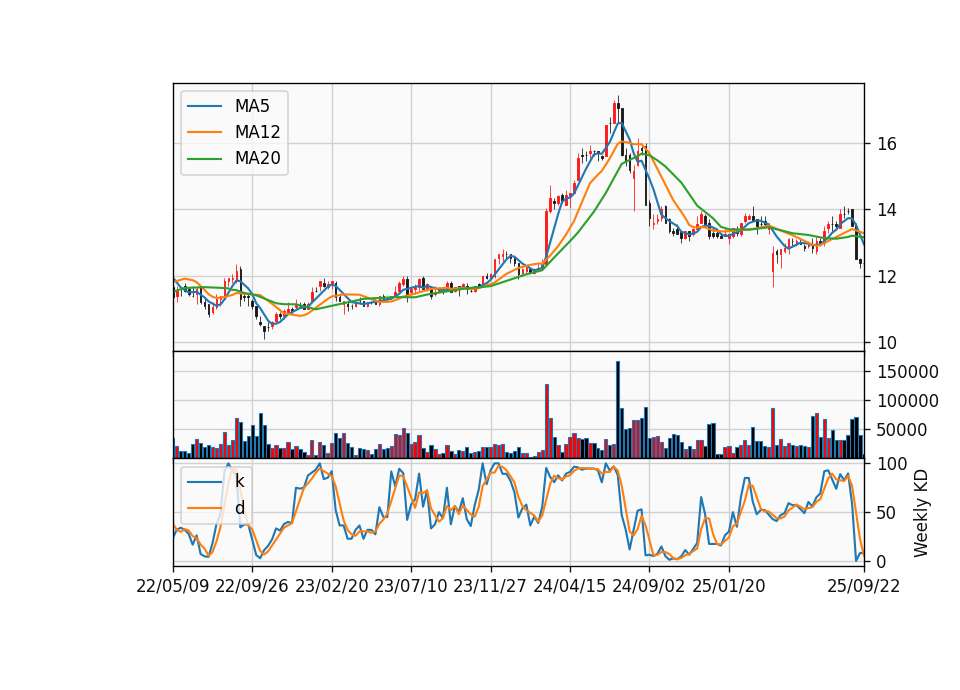Viewport: 960px width, 690px height.
Task: Click the 25/01/20 date tick label
Action: 729,586
